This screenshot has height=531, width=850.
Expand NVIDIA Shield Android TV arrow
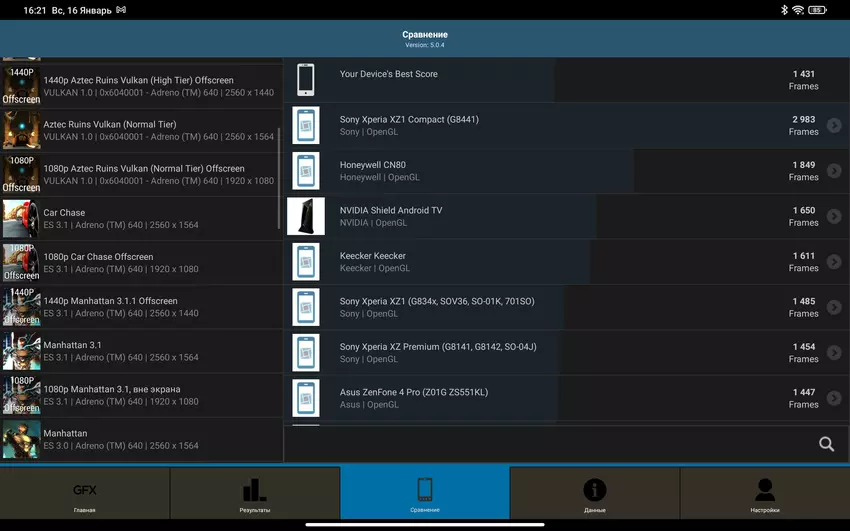tap(834, 217)
